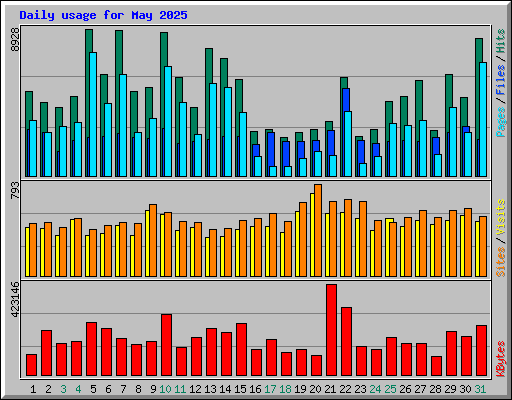
Task: Click the Sites legend label
Action: point(501,262)
